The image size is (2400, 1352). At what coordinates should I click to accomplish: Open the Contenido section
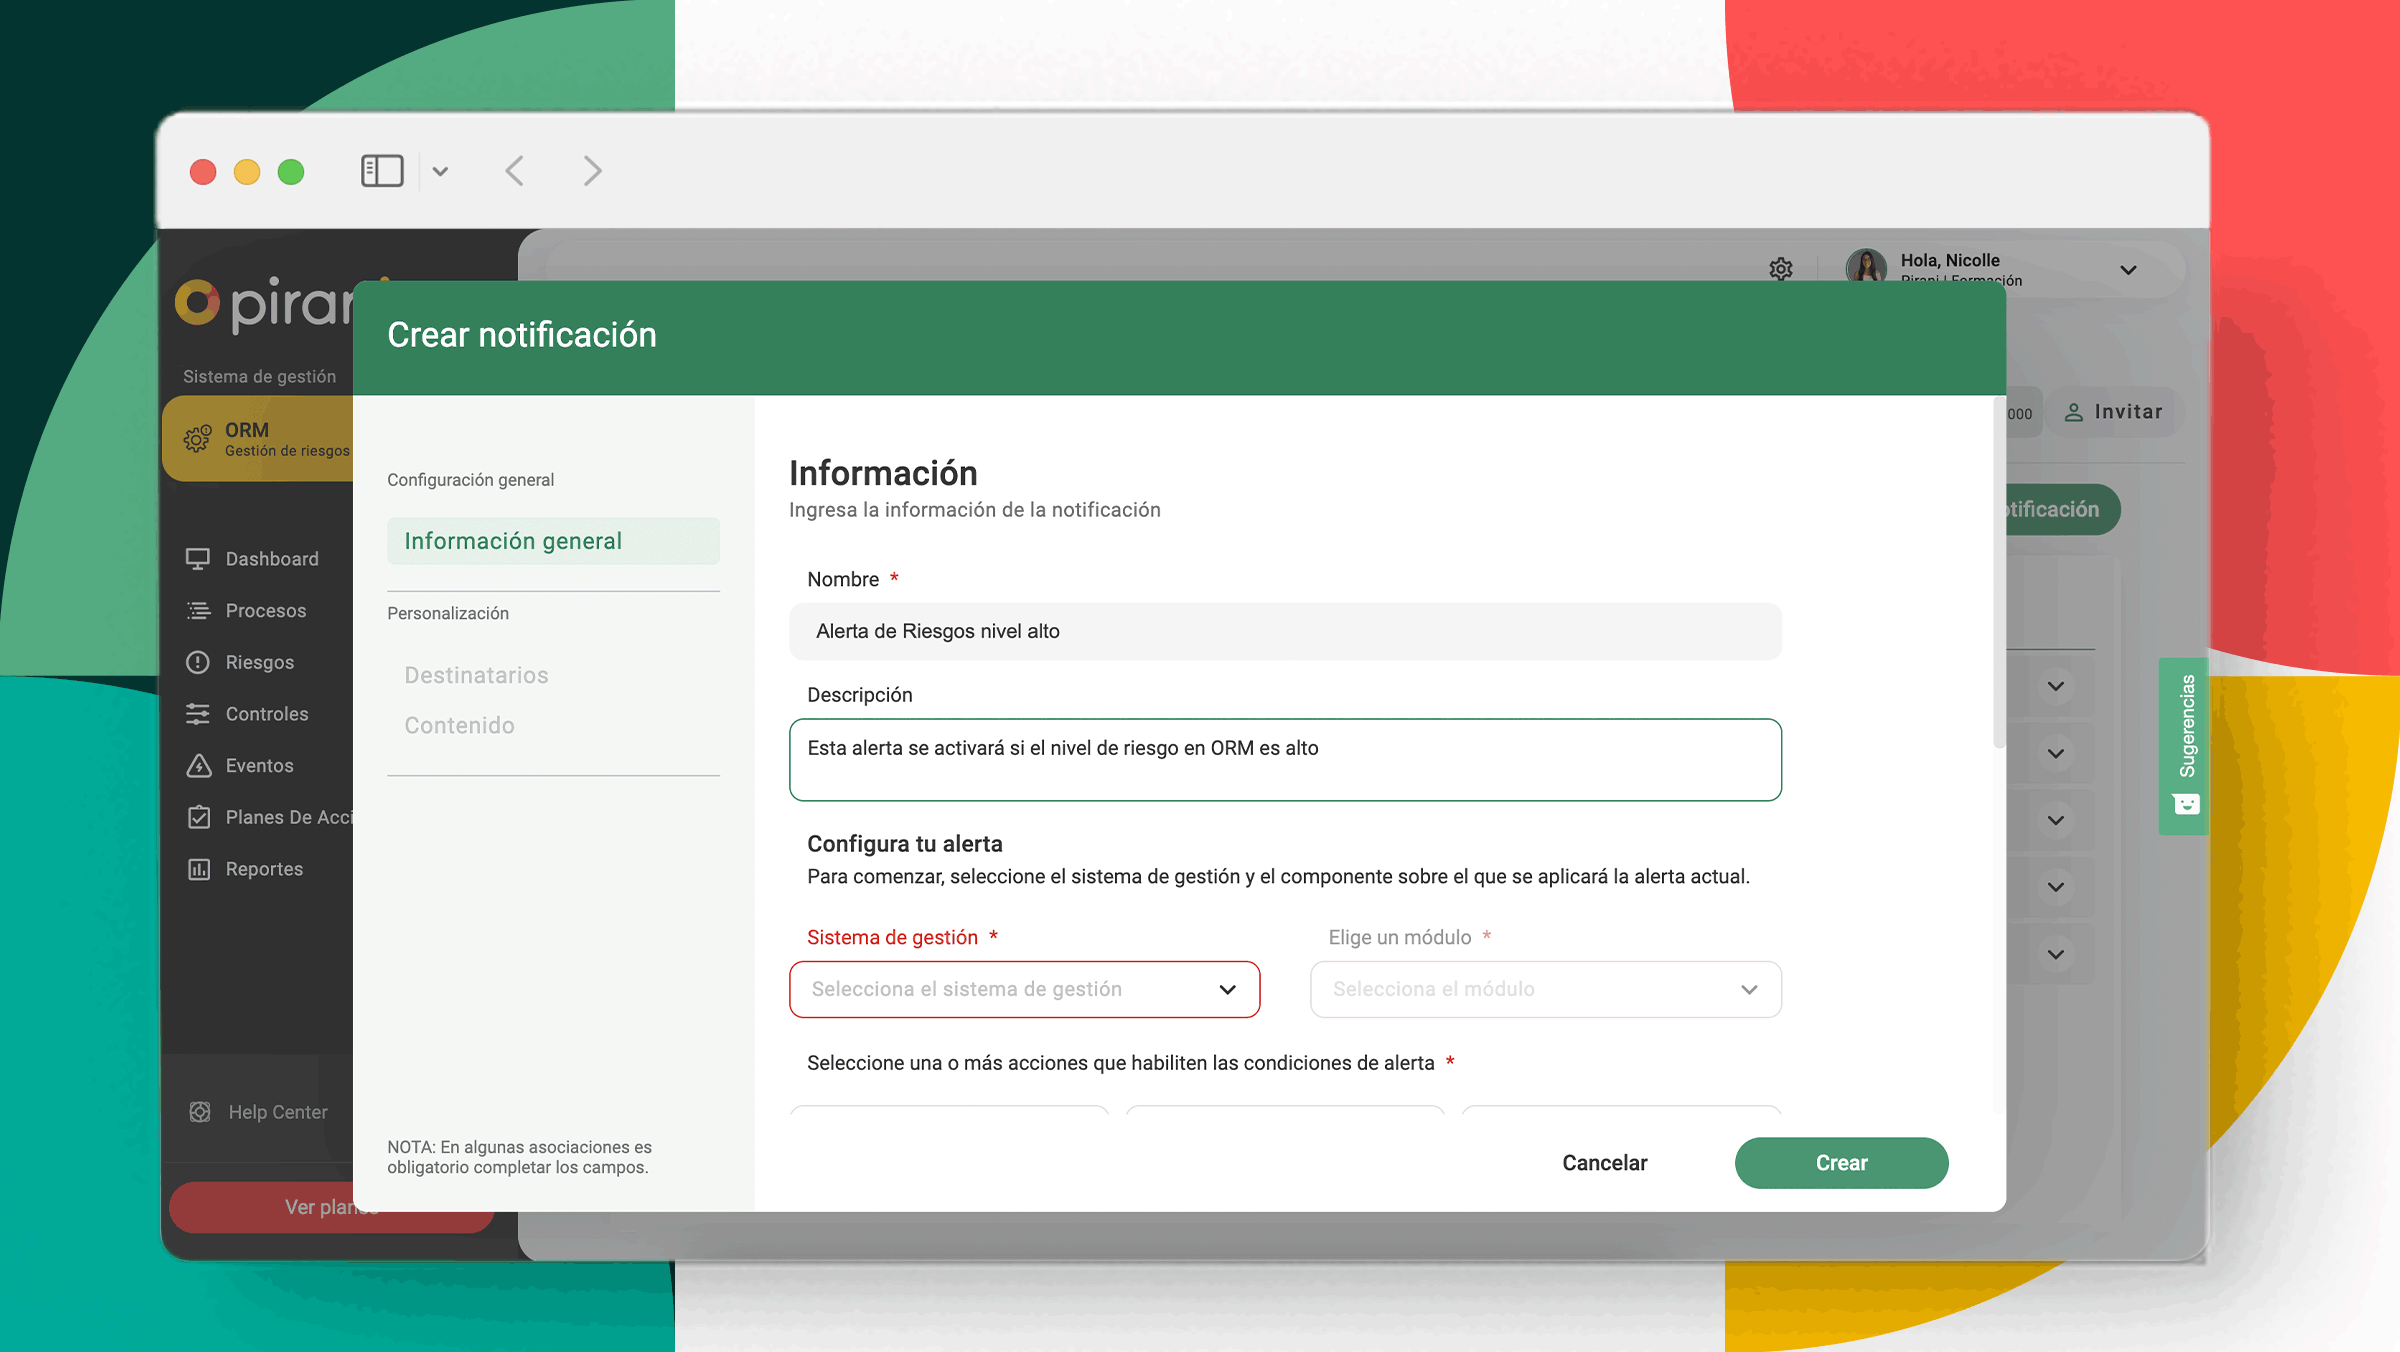click(x=459, y=725)
